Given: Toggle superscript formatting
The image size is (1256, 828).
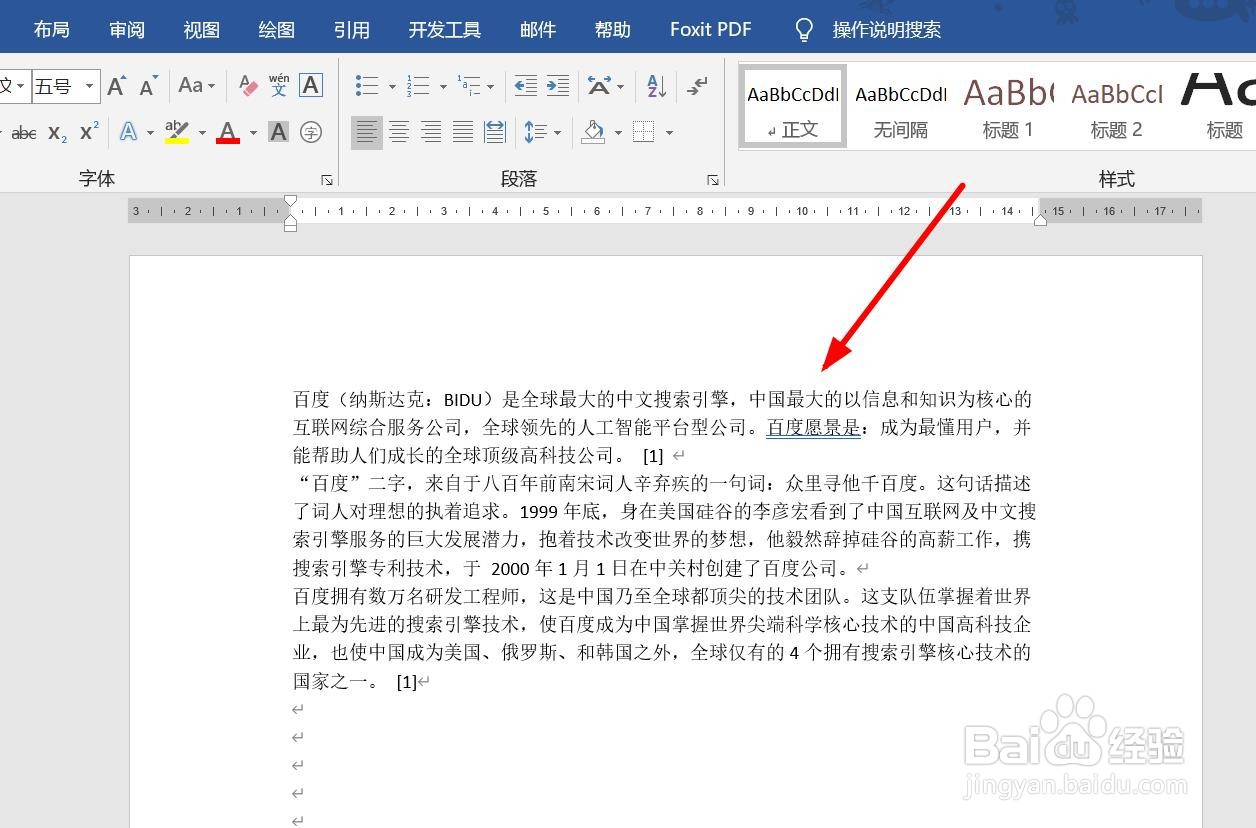Looking at the screenshot, I should [89, 132].
